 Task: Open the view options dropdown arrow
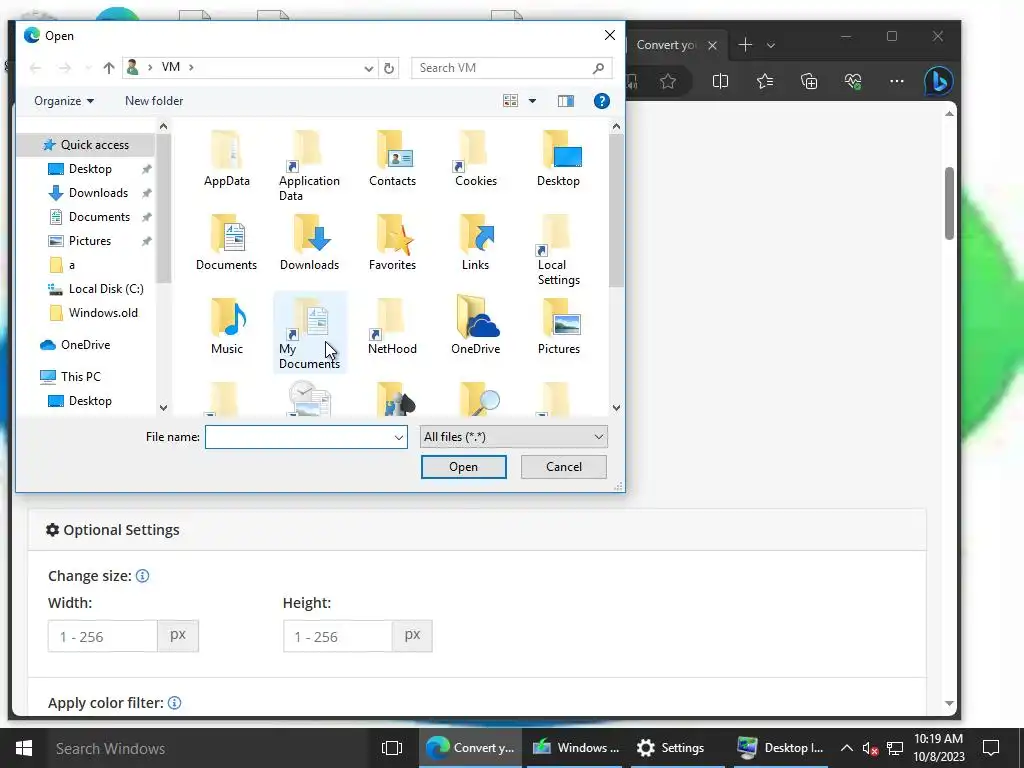tap(532, 101)
